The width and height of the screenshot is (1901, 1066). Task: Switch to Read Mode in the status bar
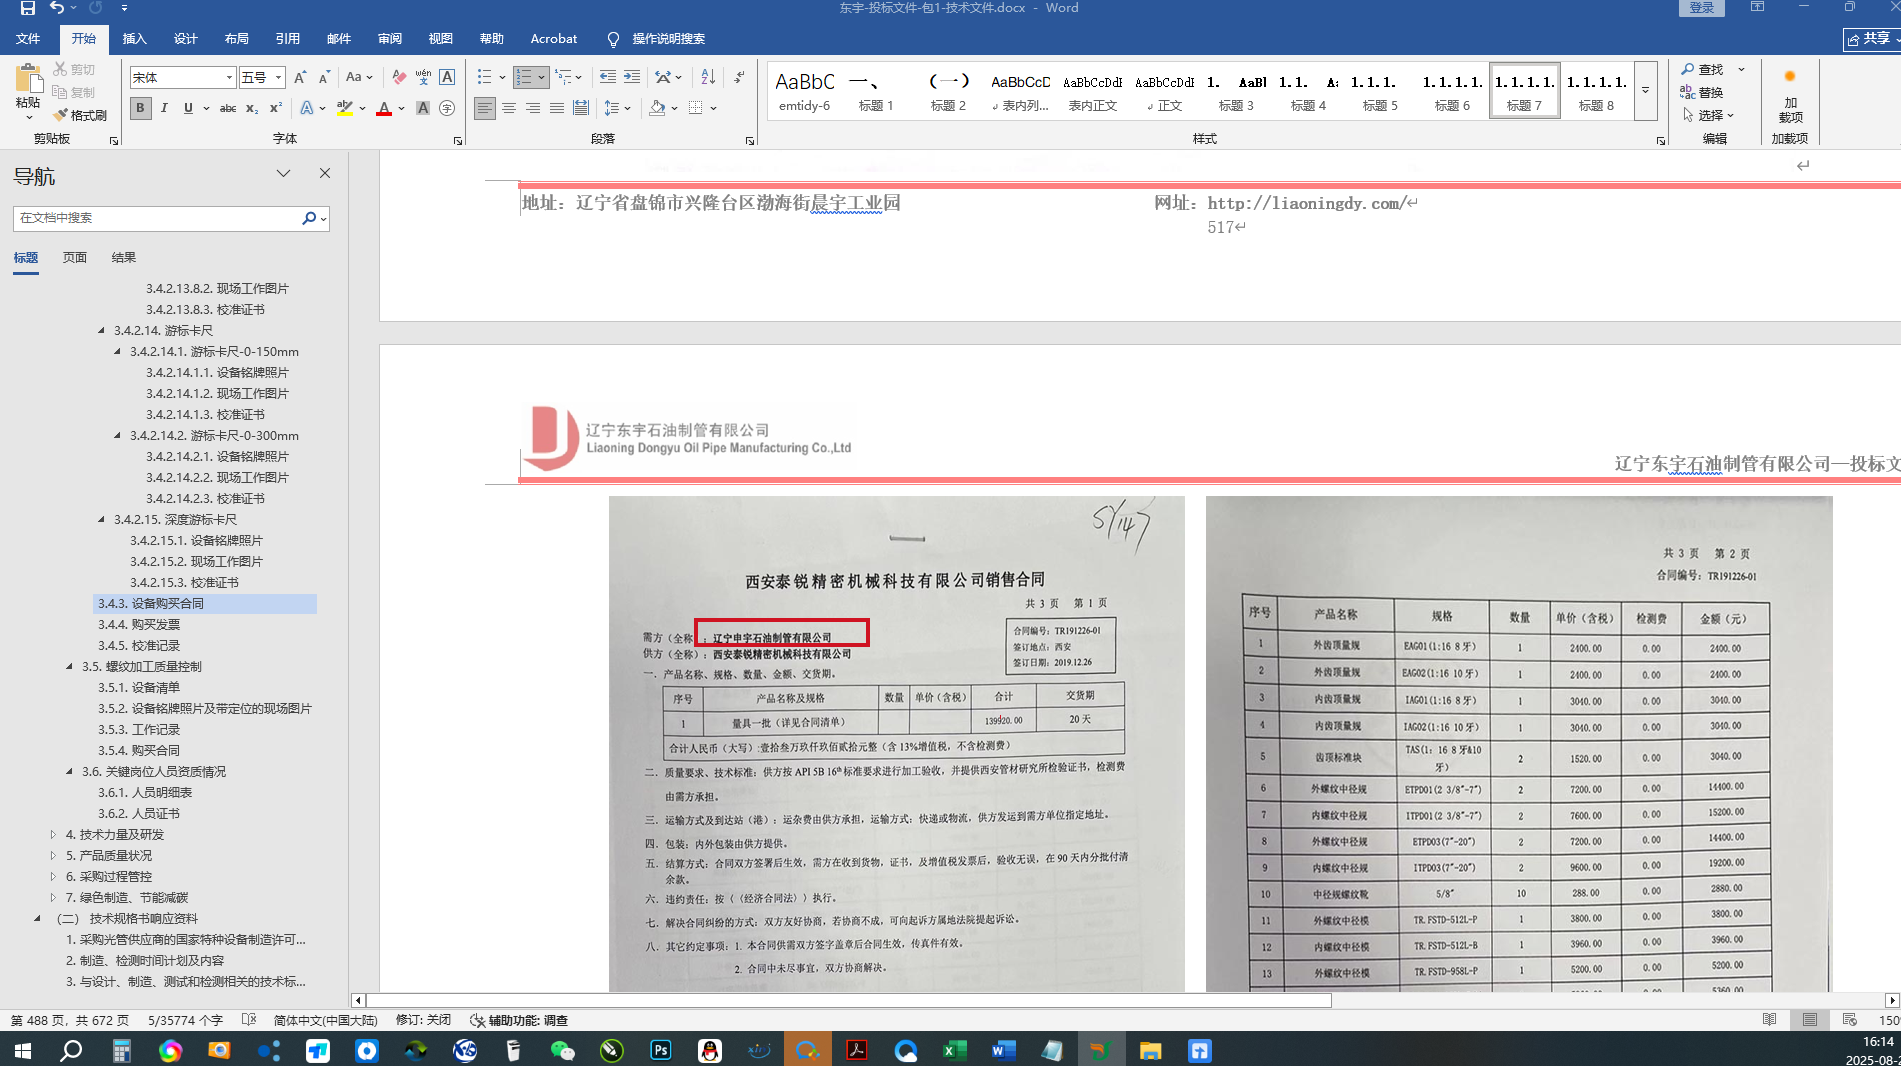[1769, 1020]
